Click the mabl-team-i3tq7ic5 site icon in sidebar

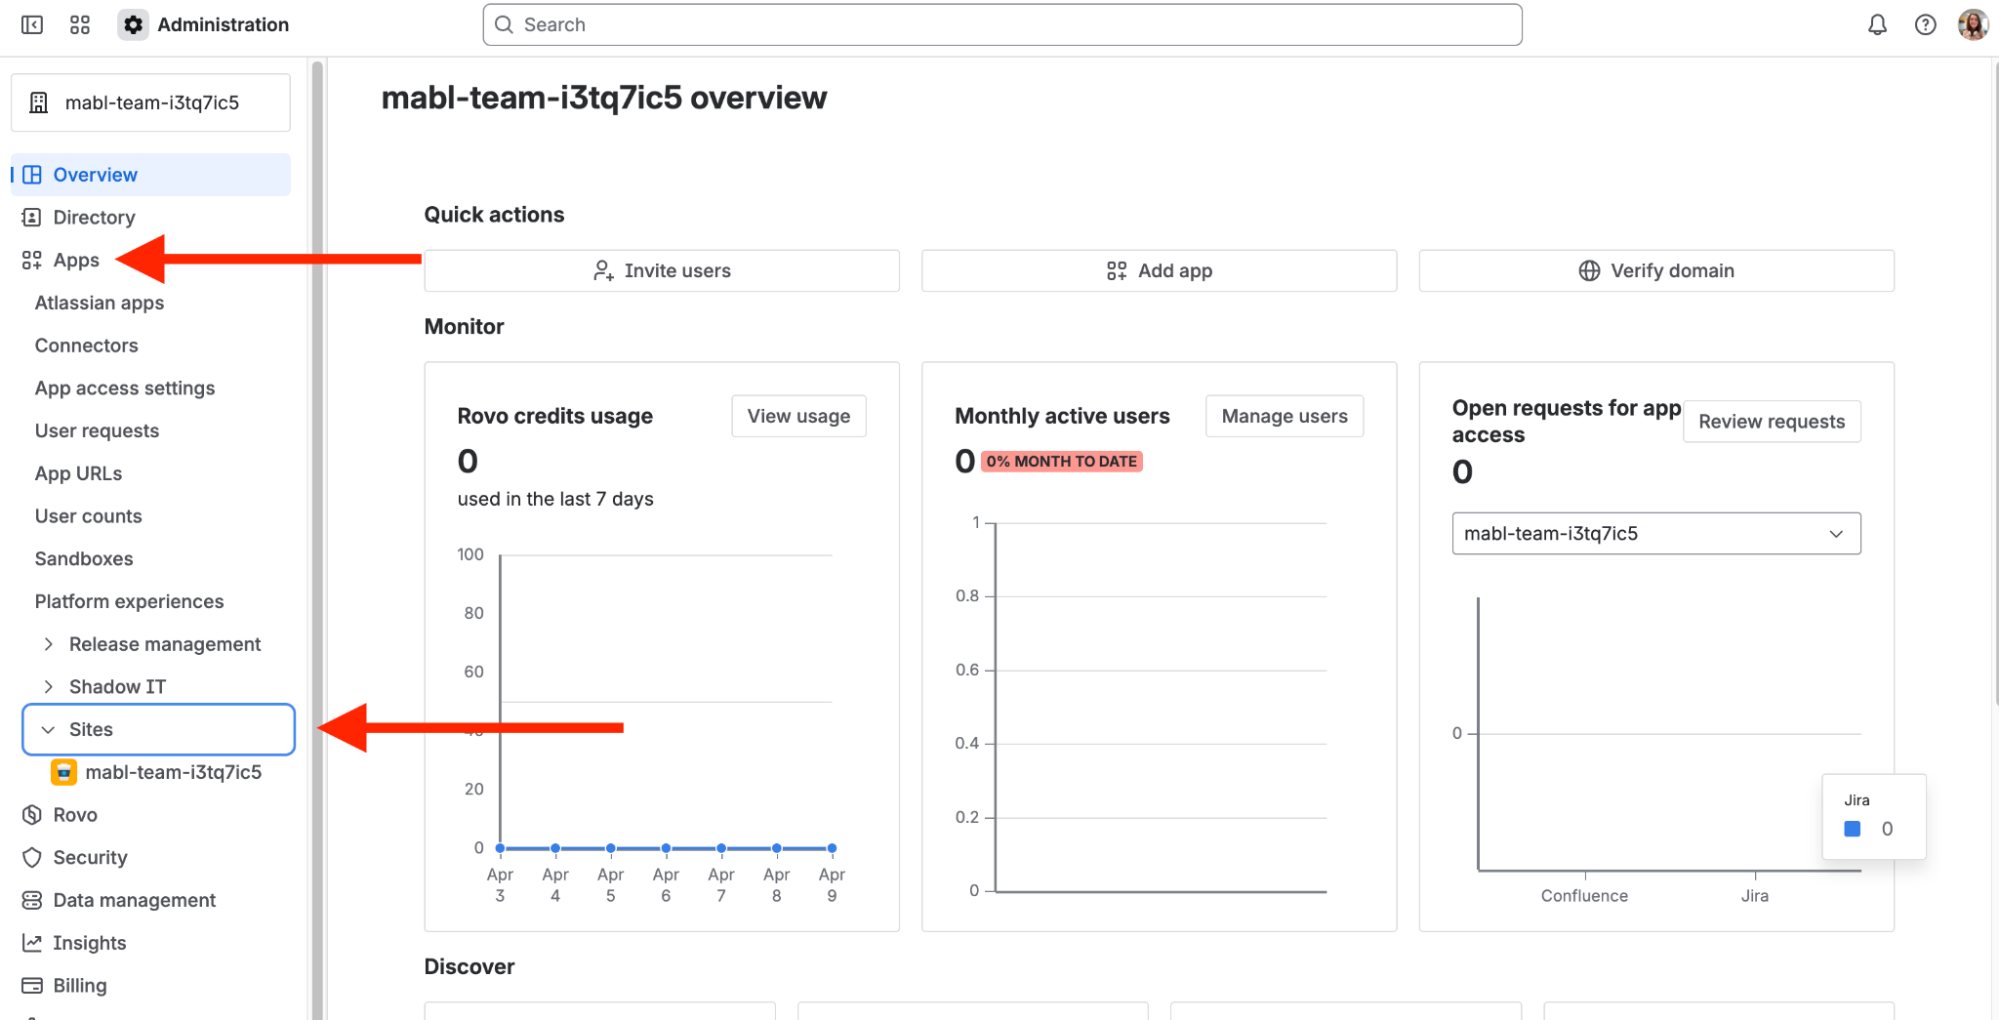pyautogui.click(x=64, y=772)
